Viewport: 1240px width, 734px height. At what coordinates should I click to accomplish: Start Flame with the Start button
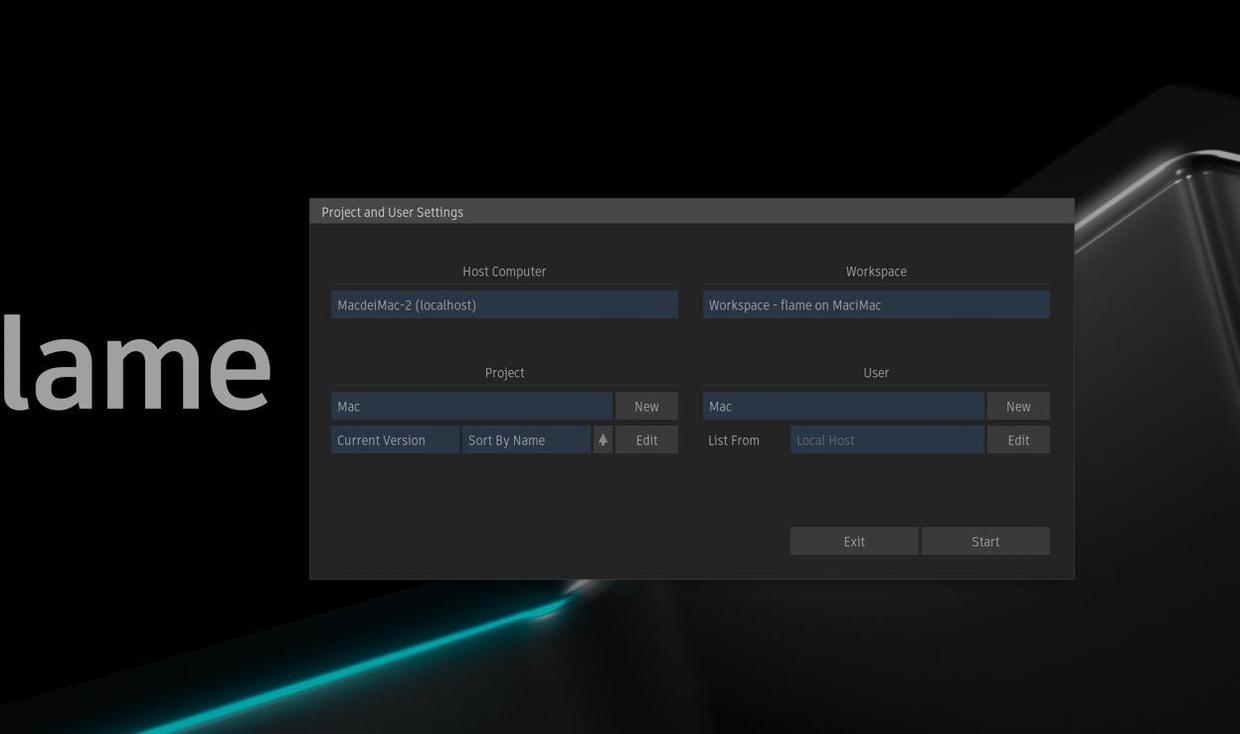coord(985,539)
